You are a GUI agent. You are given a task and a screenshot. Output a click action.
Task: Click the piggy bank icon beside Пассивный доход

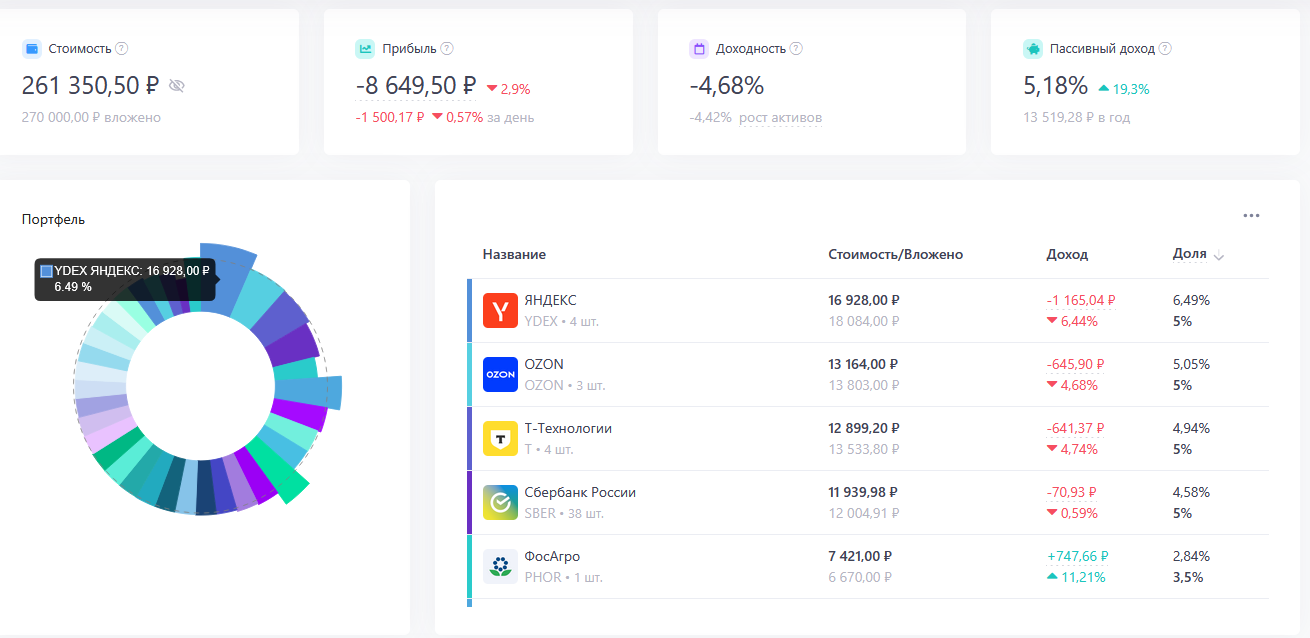pos(1033,48)
